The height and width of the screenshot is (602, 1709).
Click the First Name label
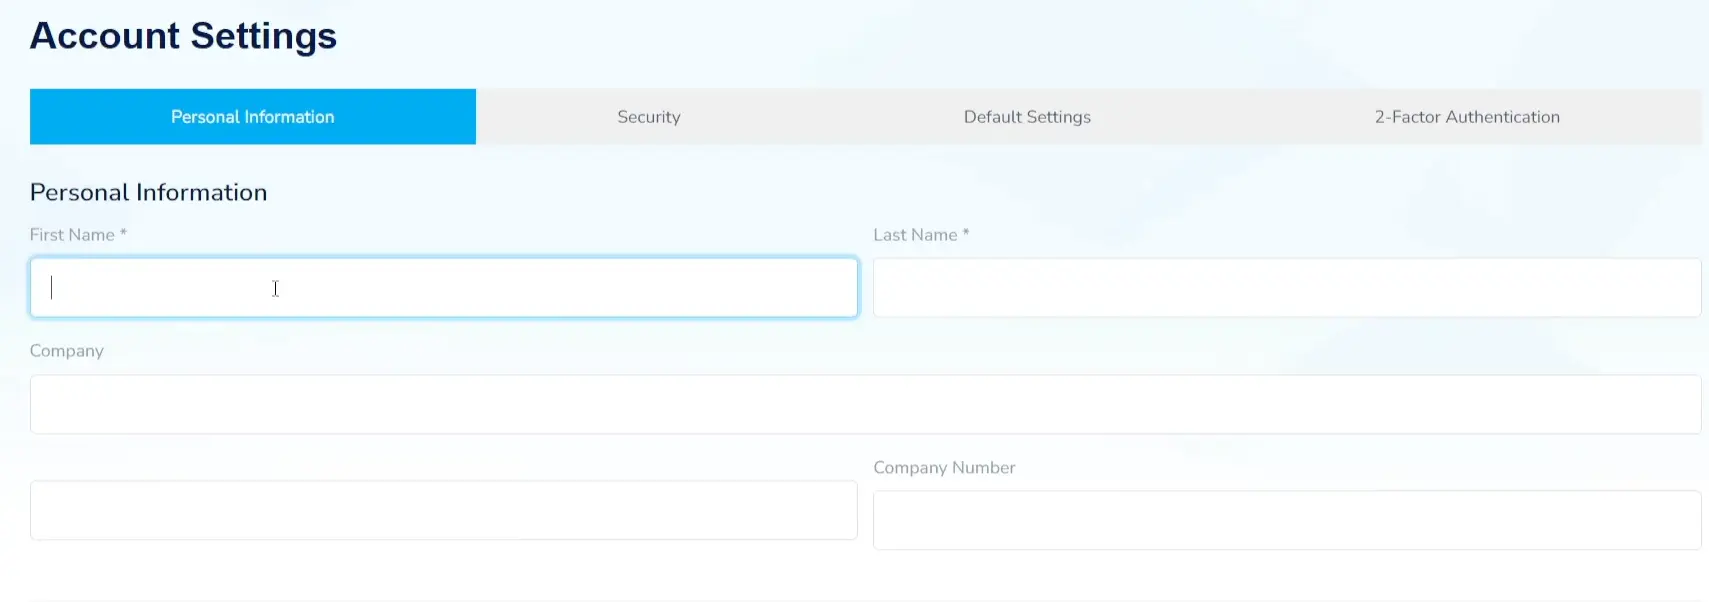(78, 235)
